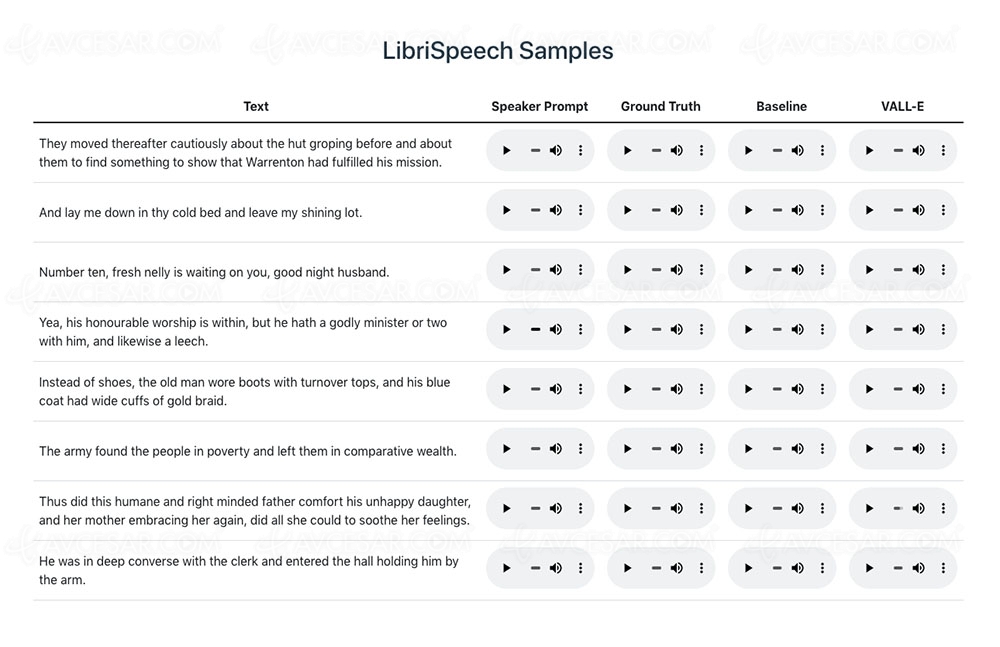
Task: Click the VALL-E column header
Action: pos(902,106)
